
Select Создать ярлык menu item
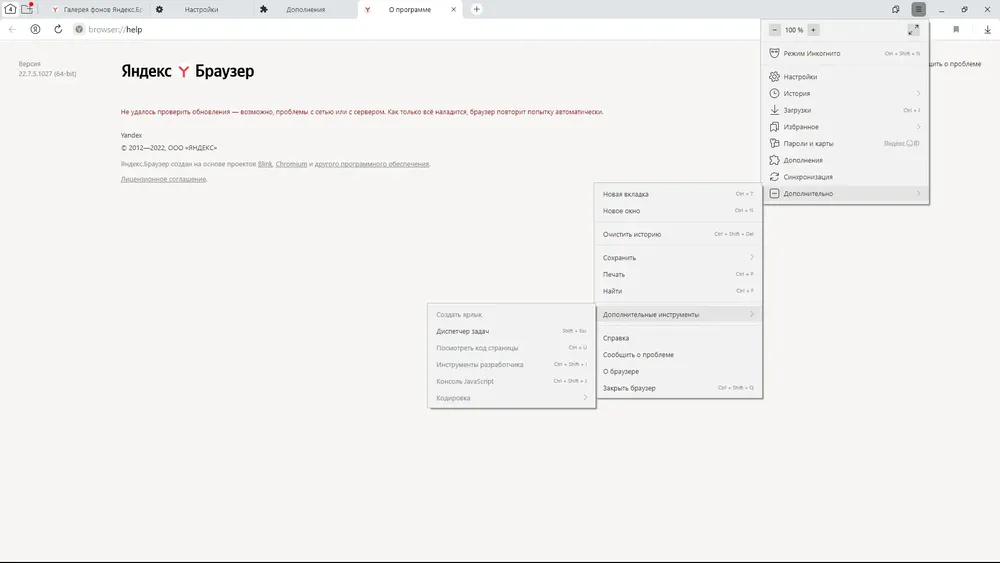coord(511,314)
